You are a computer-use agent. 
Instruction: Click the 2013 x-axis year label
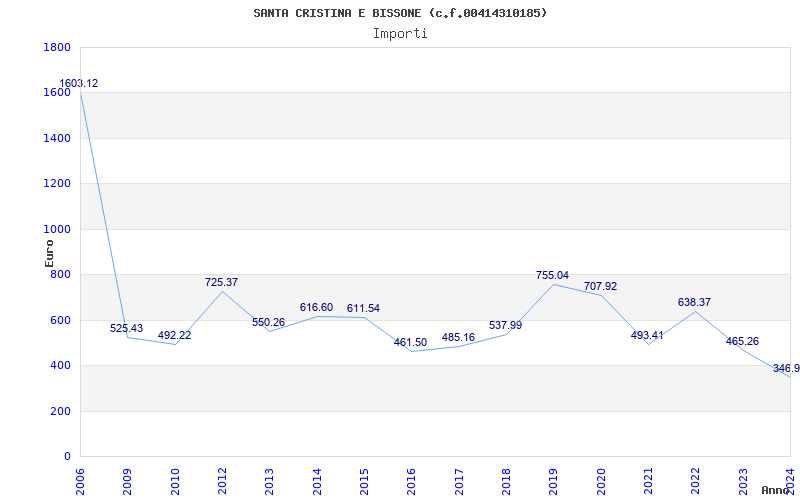(x=269, y=482)
